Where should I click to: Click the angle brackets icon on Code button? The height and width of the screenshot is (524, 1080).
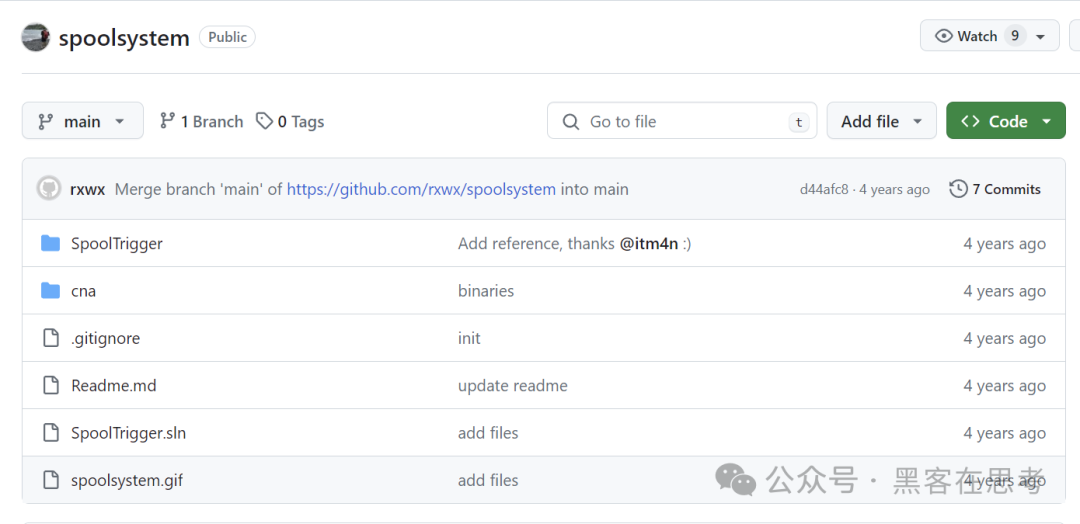970,121
